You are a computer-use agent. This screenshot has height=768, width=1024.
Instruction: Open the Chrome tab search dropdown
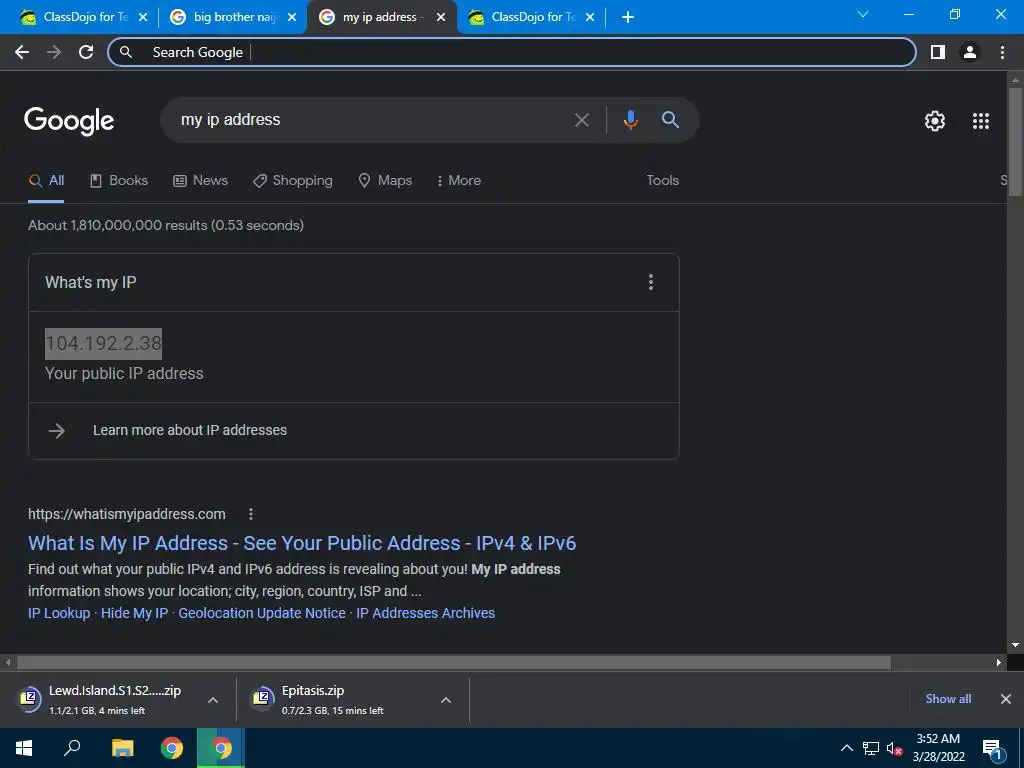863,14
